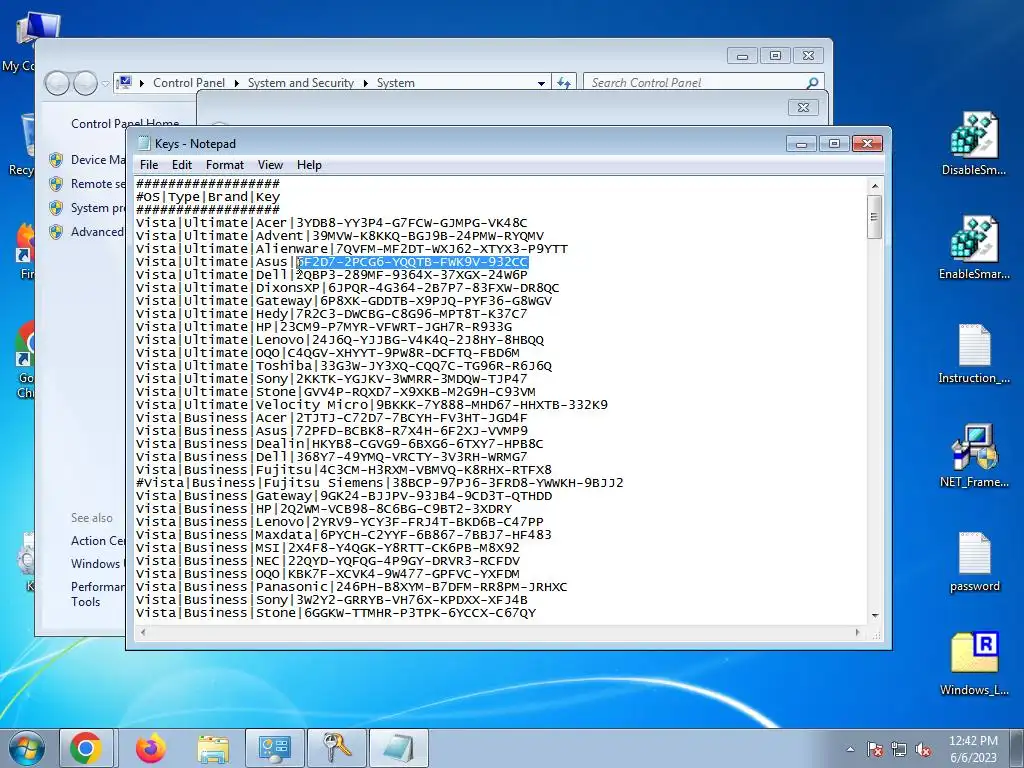Switch to Control Panel taskbar button

[274, 748]
